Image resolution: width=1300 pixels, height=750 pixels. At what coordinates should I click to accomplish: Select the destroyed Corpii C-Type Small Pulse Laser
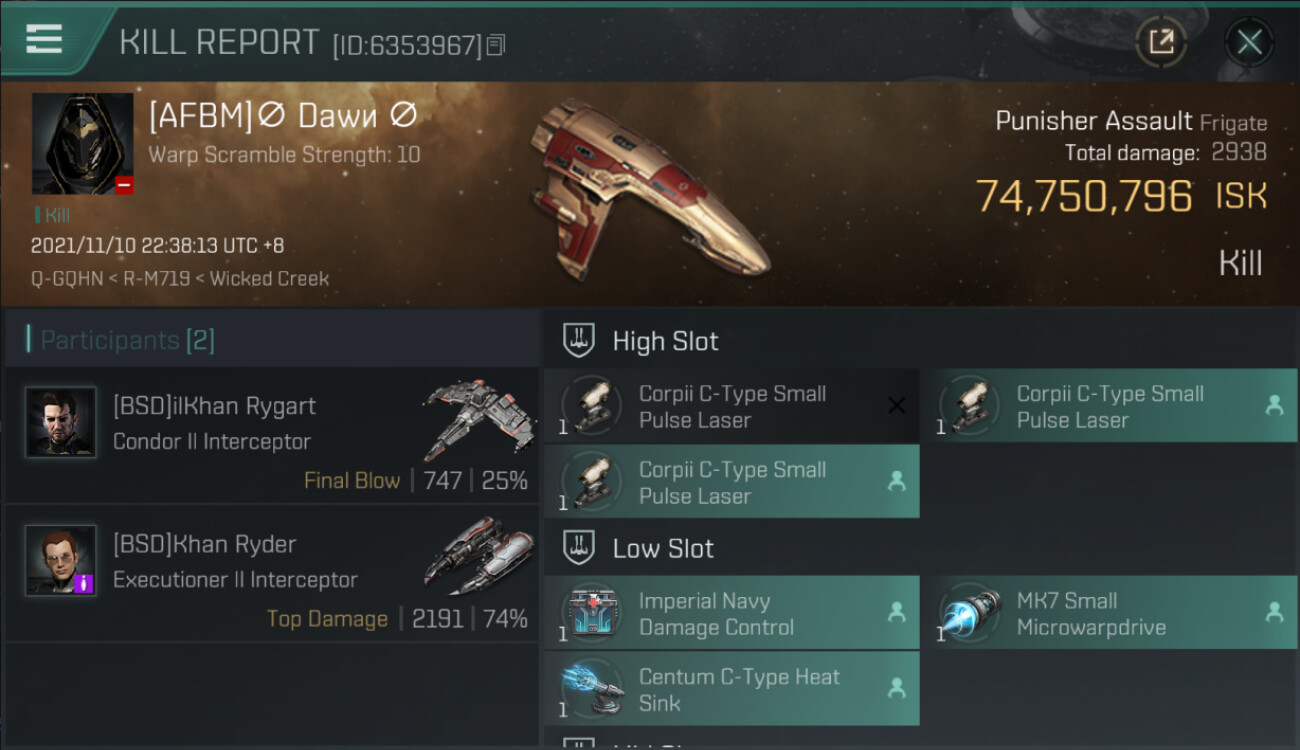[731, 407]
